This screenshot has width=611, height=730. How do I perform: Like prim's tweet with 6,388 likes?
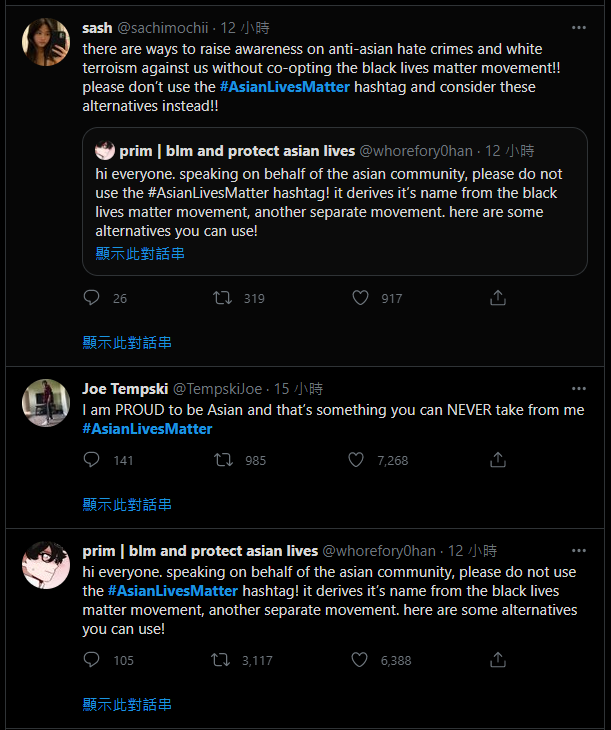361,660
